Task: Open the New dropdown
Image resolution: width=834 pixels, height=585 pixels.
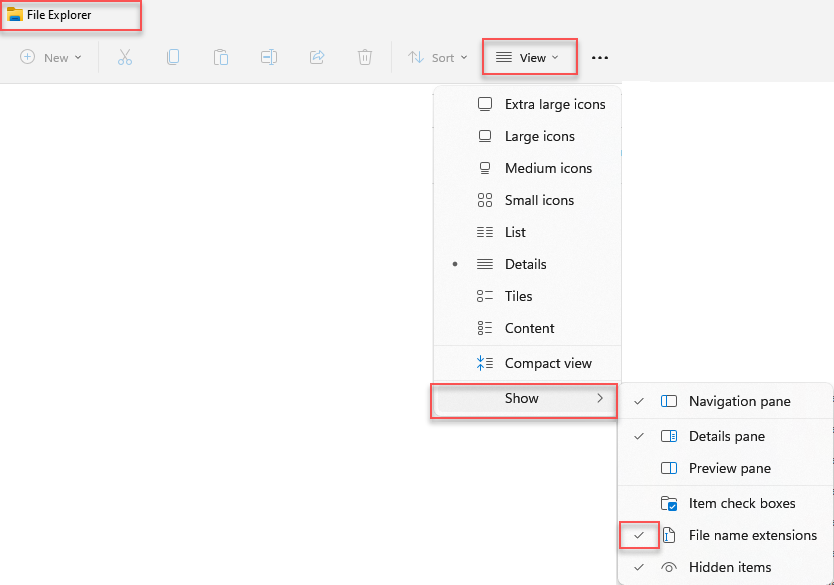Action: (x=50, y=57)
